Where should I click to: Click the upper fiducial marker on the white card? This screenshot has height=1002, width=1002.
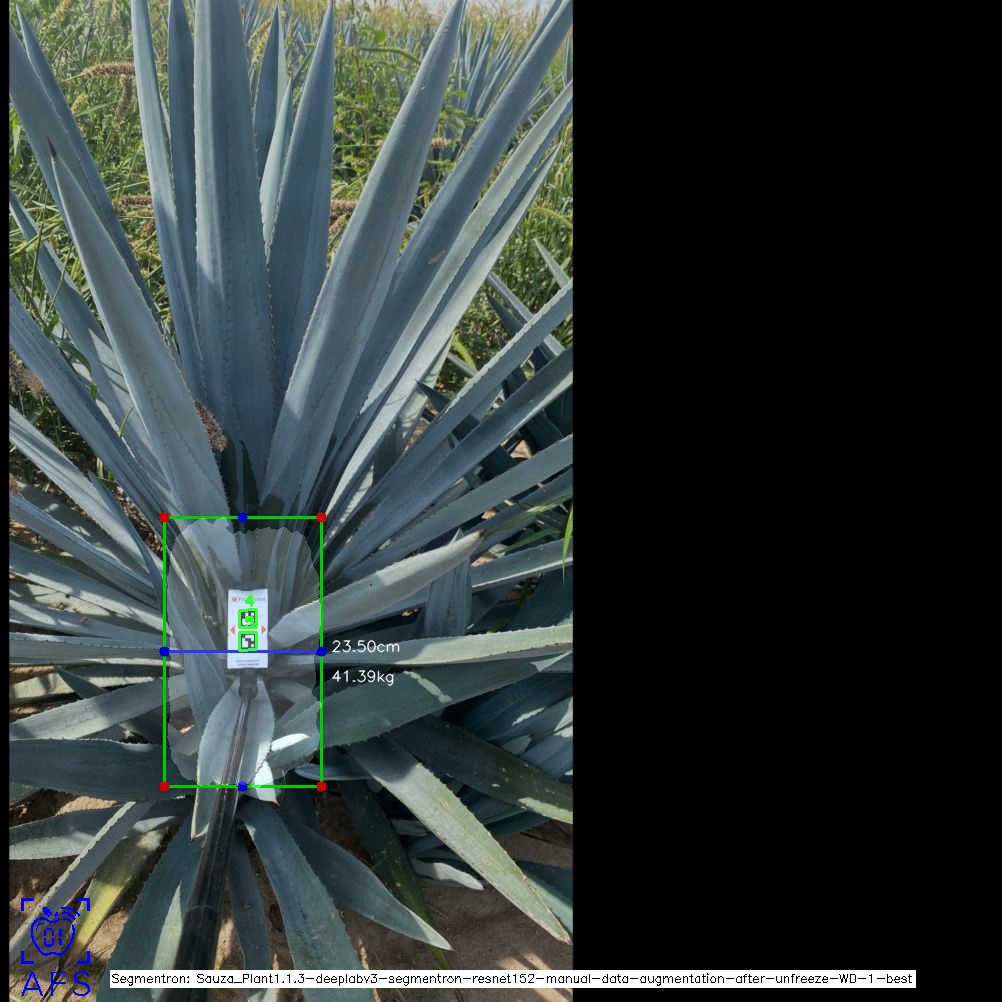click(x=248, y=619)
